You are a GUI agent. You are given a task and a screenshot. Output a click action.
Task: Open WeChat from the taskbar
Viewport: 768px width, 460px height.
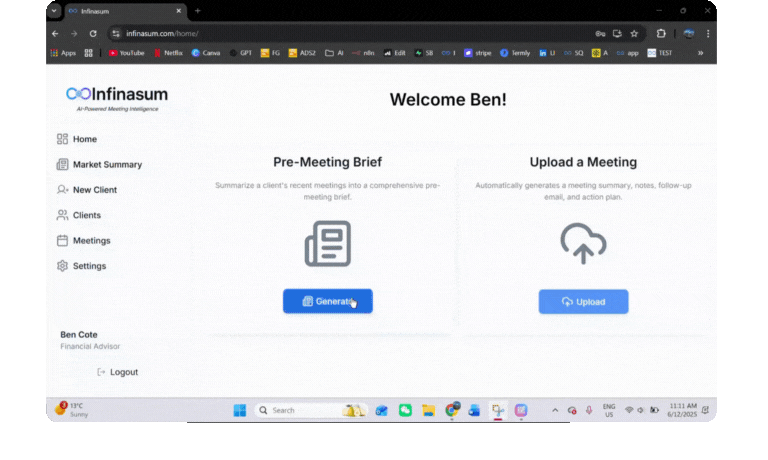point(405,411)
